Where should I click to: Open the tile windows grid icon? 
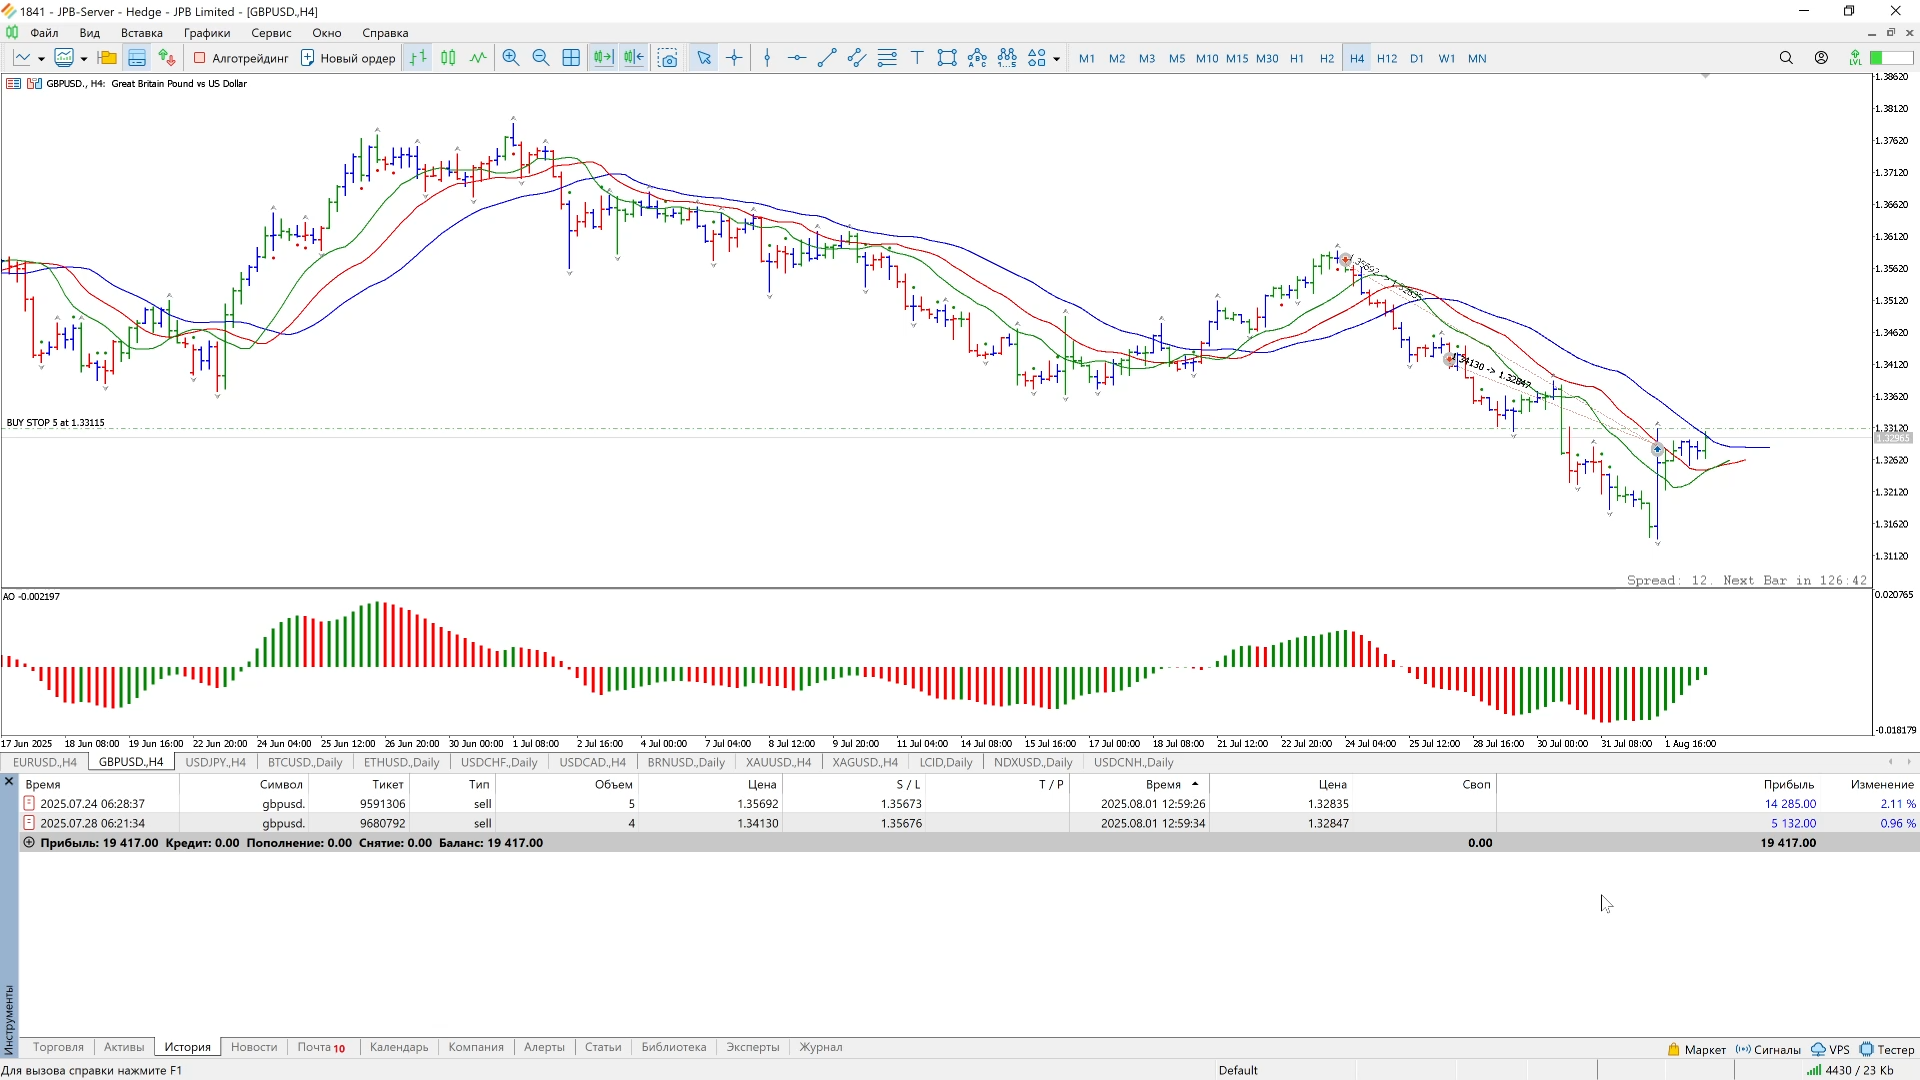coord(571,58)
